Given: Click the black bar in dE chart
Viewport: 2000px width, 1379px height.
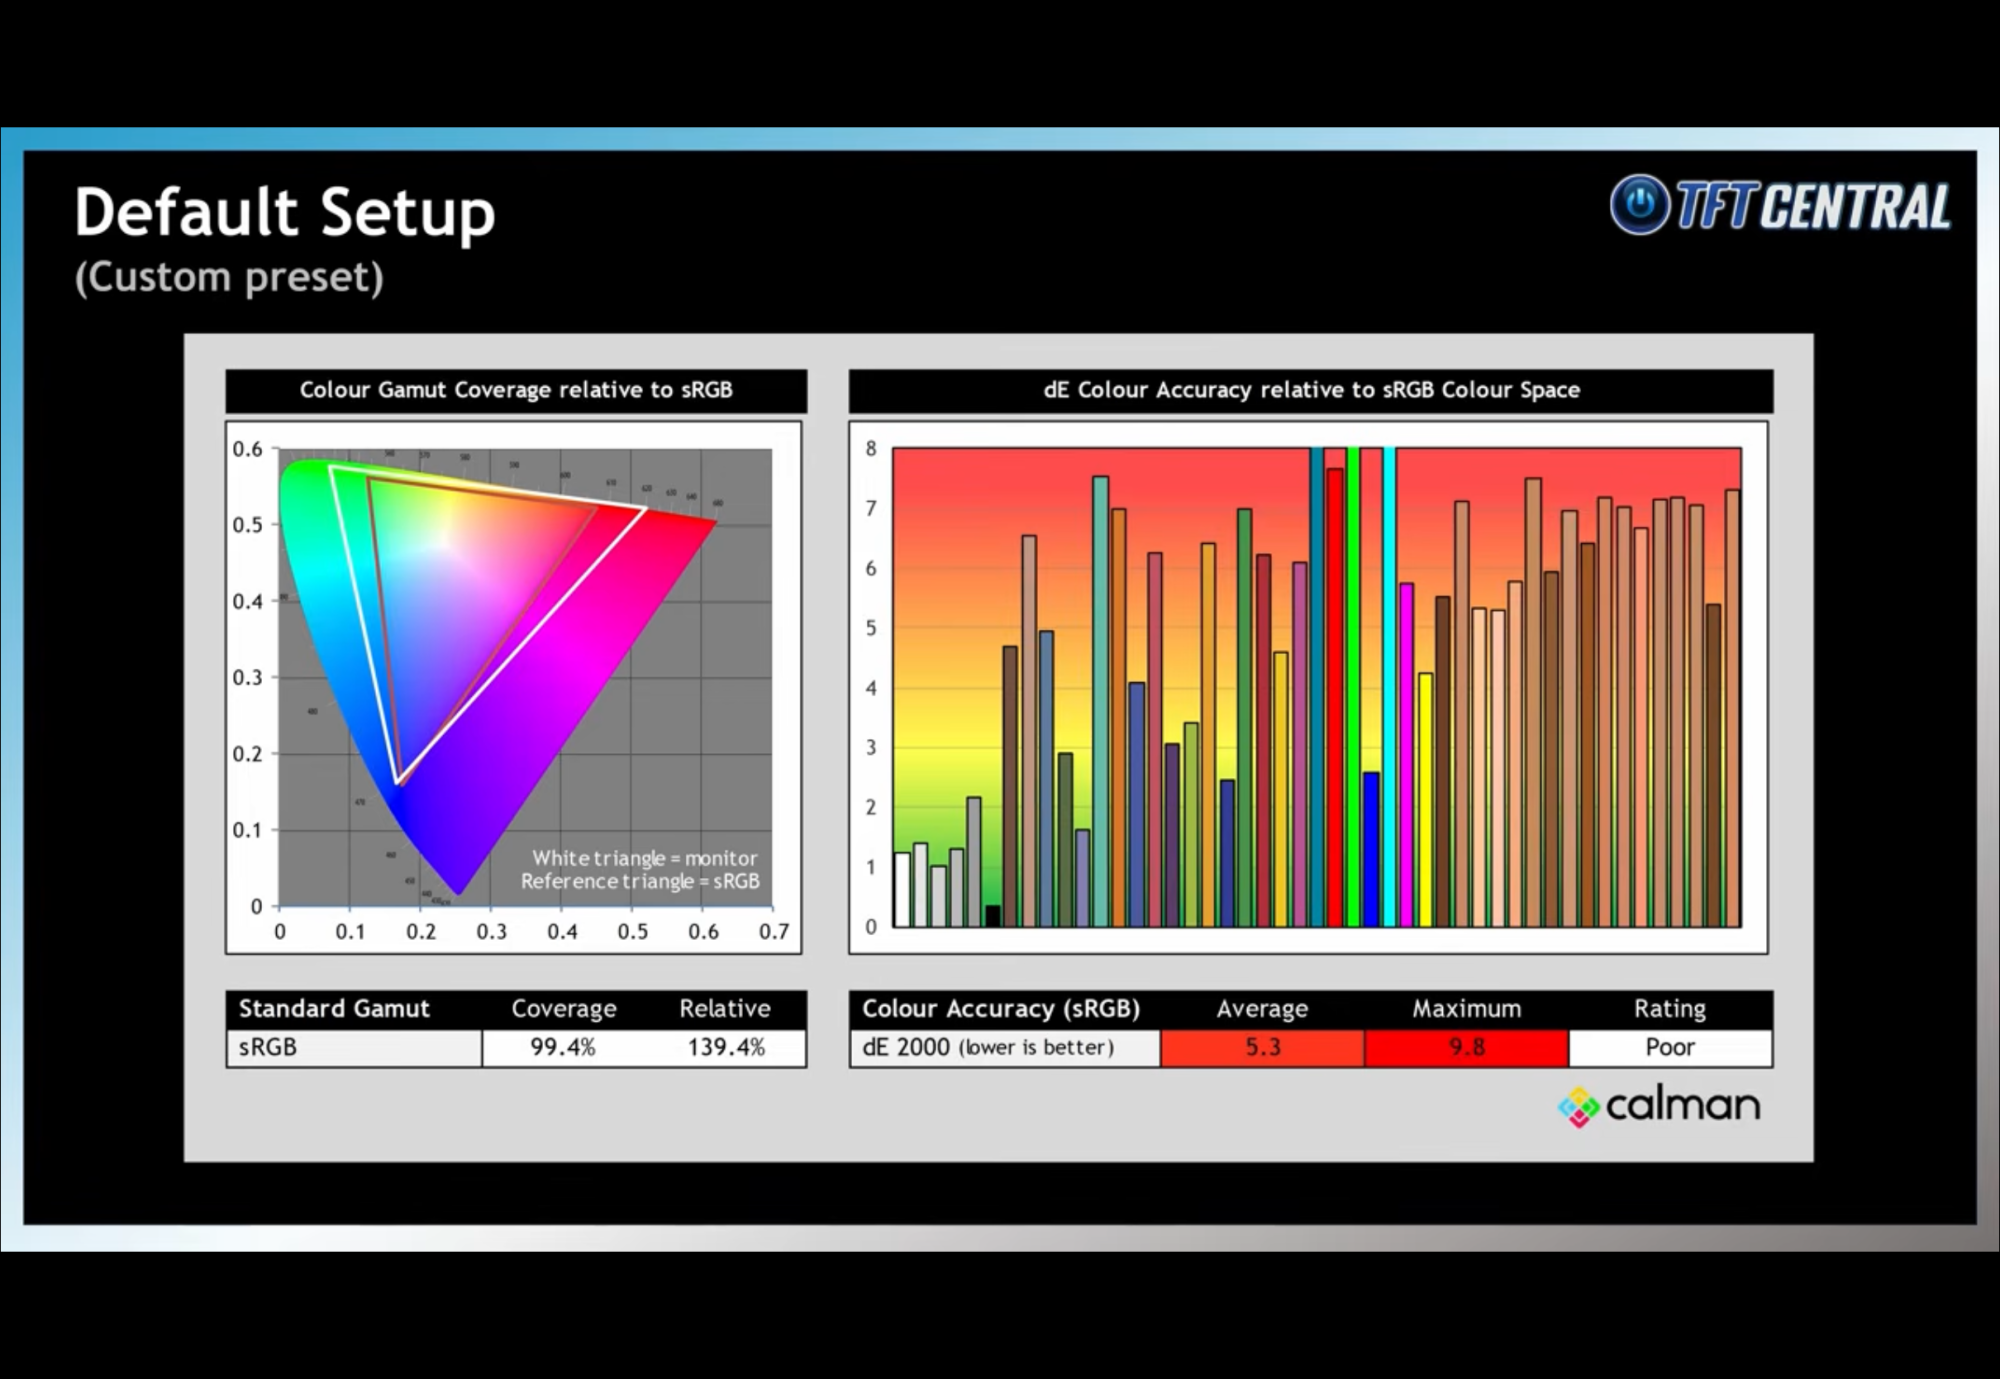Looking at the screenshot, I should [x=993, y=916].
